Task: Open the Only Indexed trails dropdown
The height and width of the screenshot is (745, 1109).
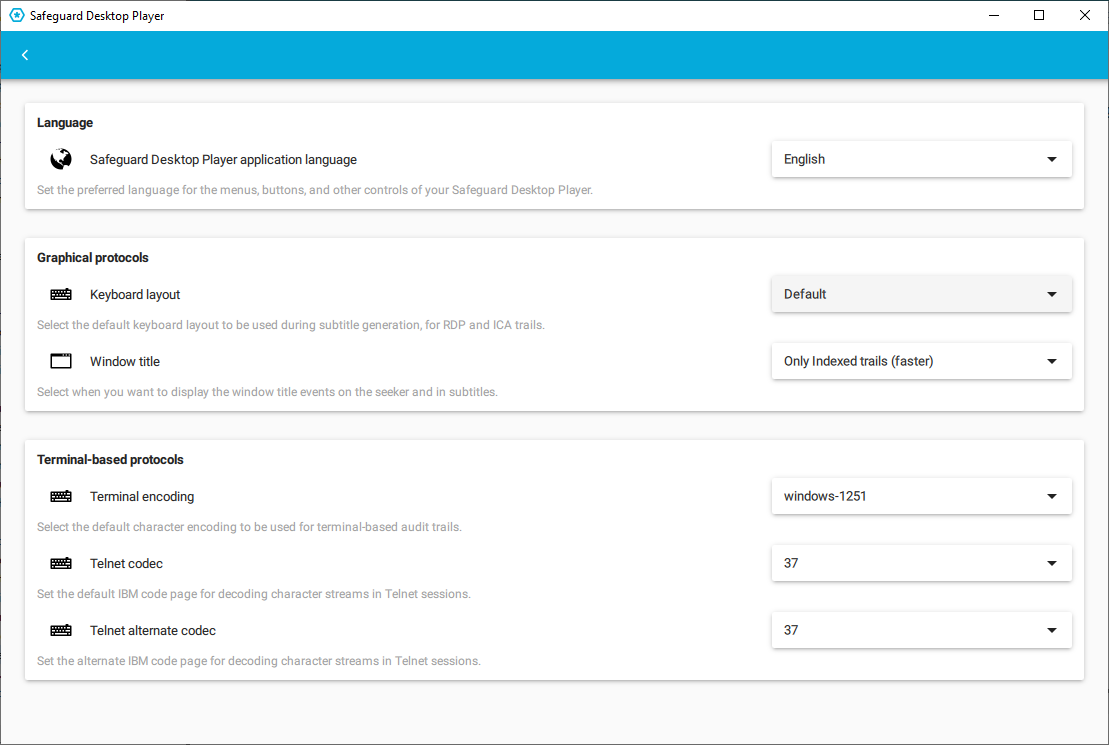Action: 922,361
